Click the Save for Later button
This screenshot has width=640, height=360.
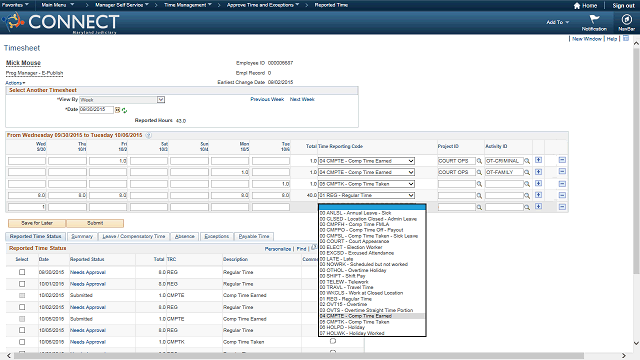tap(37, 223)
